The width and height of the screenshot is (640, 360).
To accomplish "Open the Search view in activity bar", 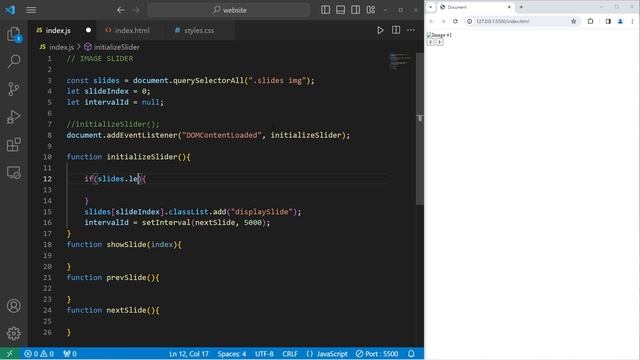I will (x=14, y=62).
